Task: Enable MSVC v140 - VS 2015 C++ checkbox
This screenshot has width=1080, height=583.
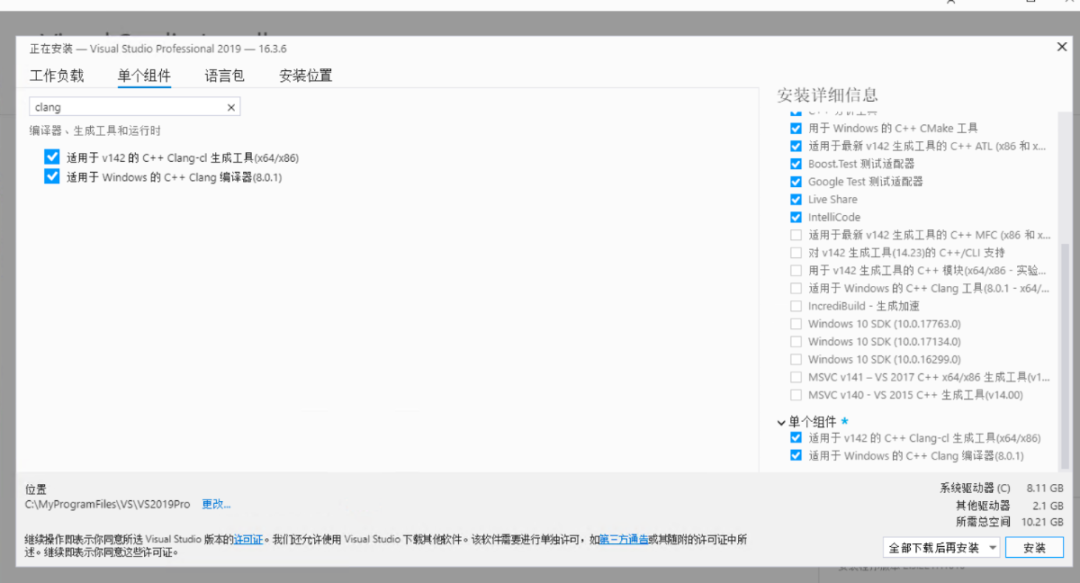Action: (796, 395)
